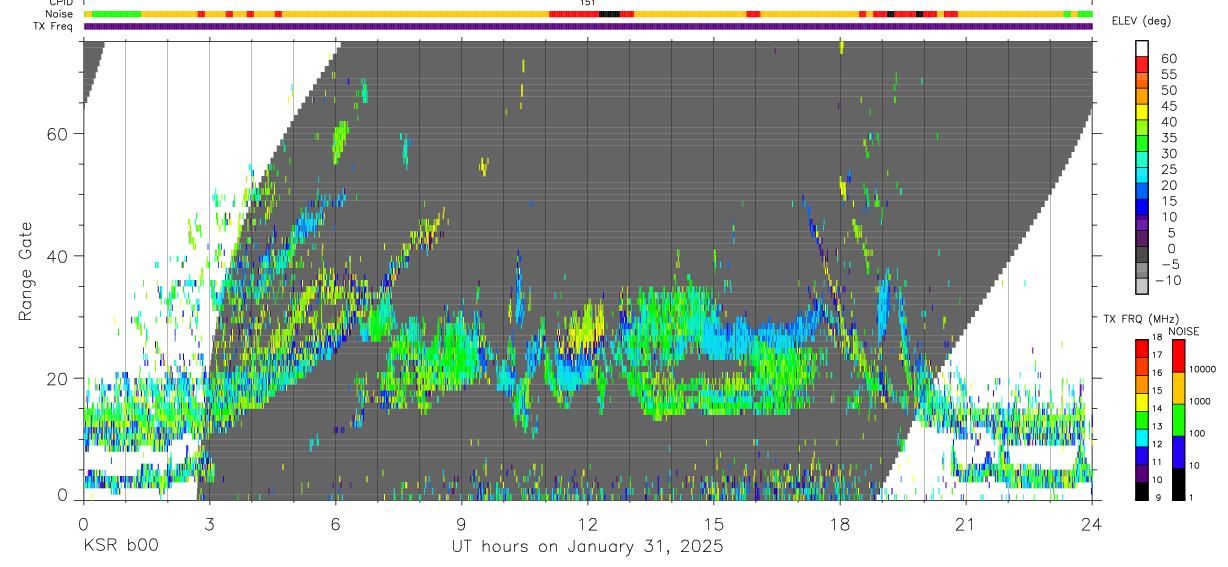The image size is (1228, 567).
Task: Click the yellow 14 MHz frequency swatch
Action: point(1142,402)
